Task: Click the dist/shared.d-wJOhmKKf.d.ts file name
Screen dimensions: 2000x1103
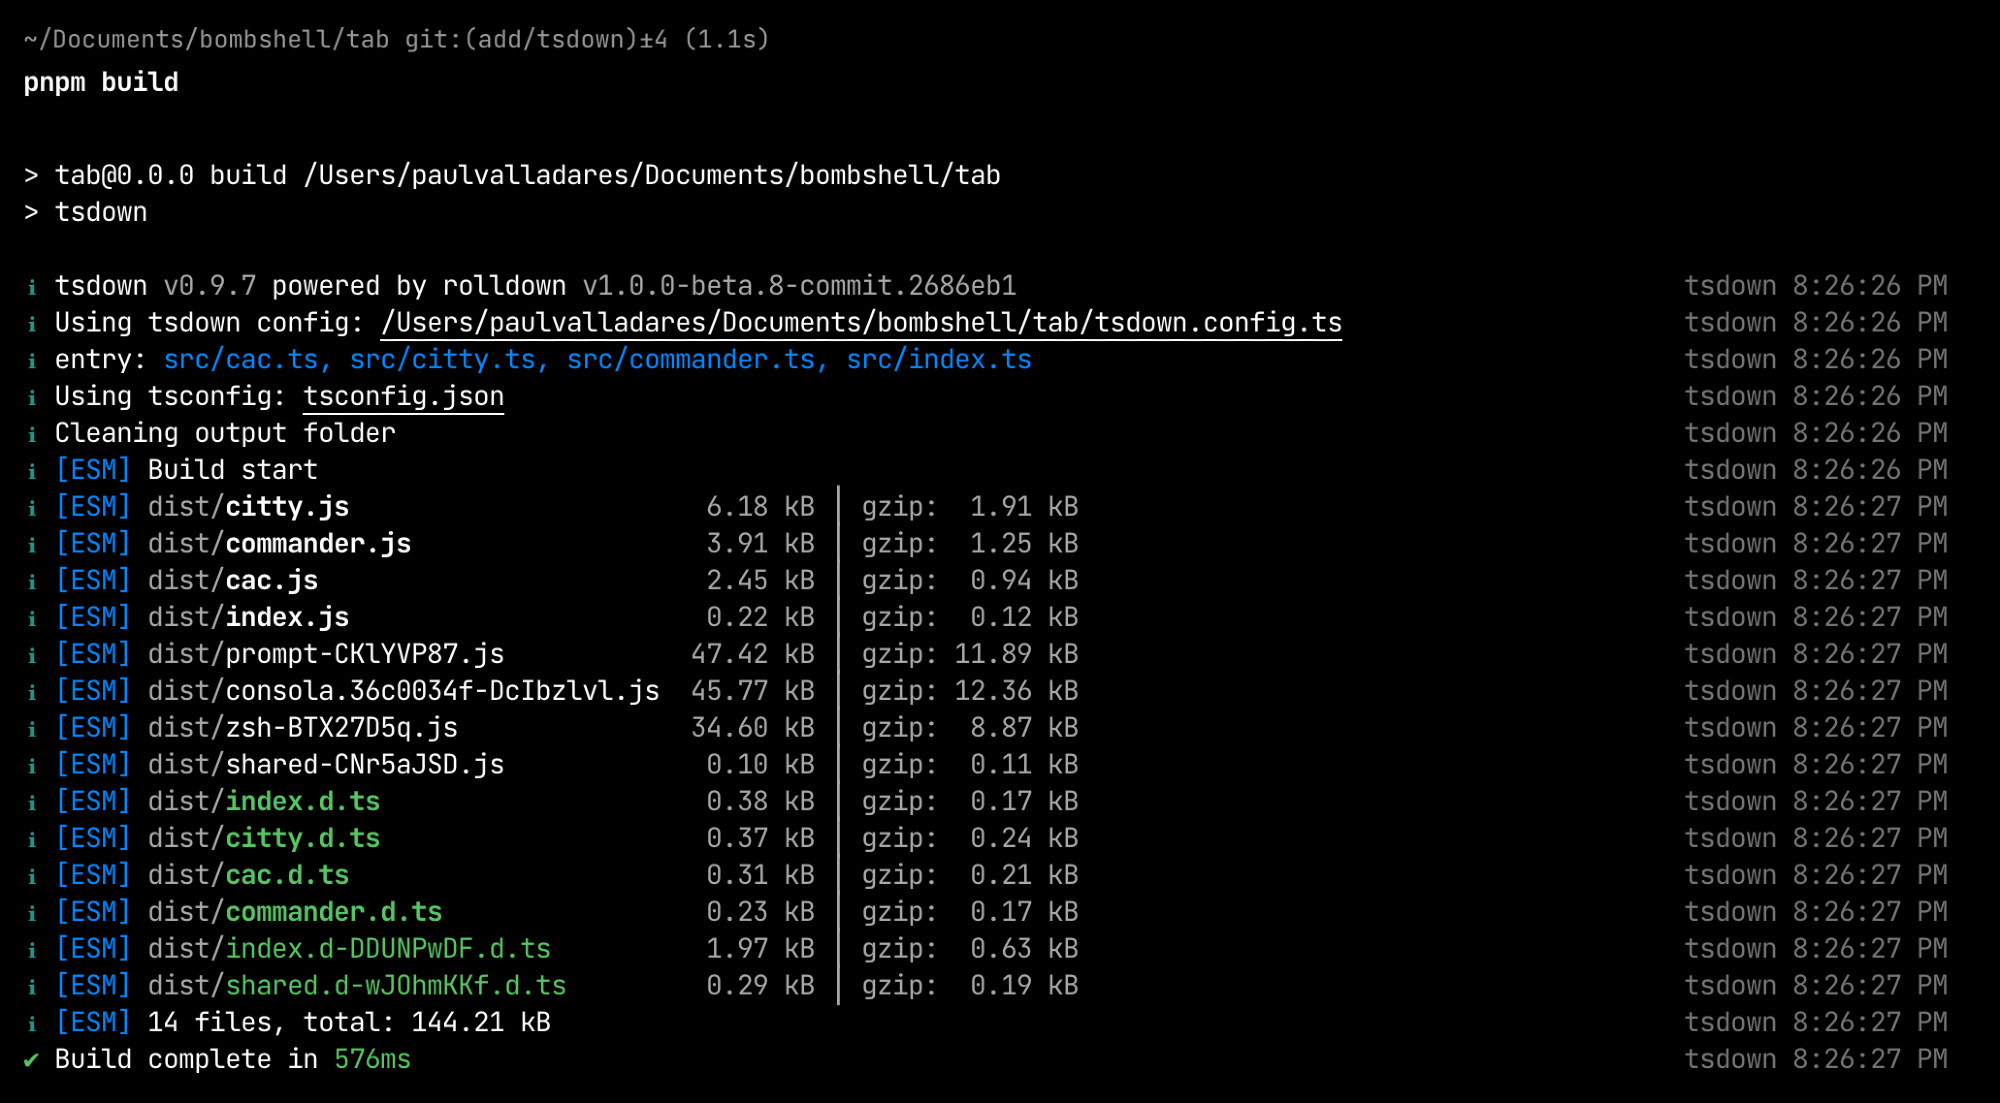Action: pos(357,986)
